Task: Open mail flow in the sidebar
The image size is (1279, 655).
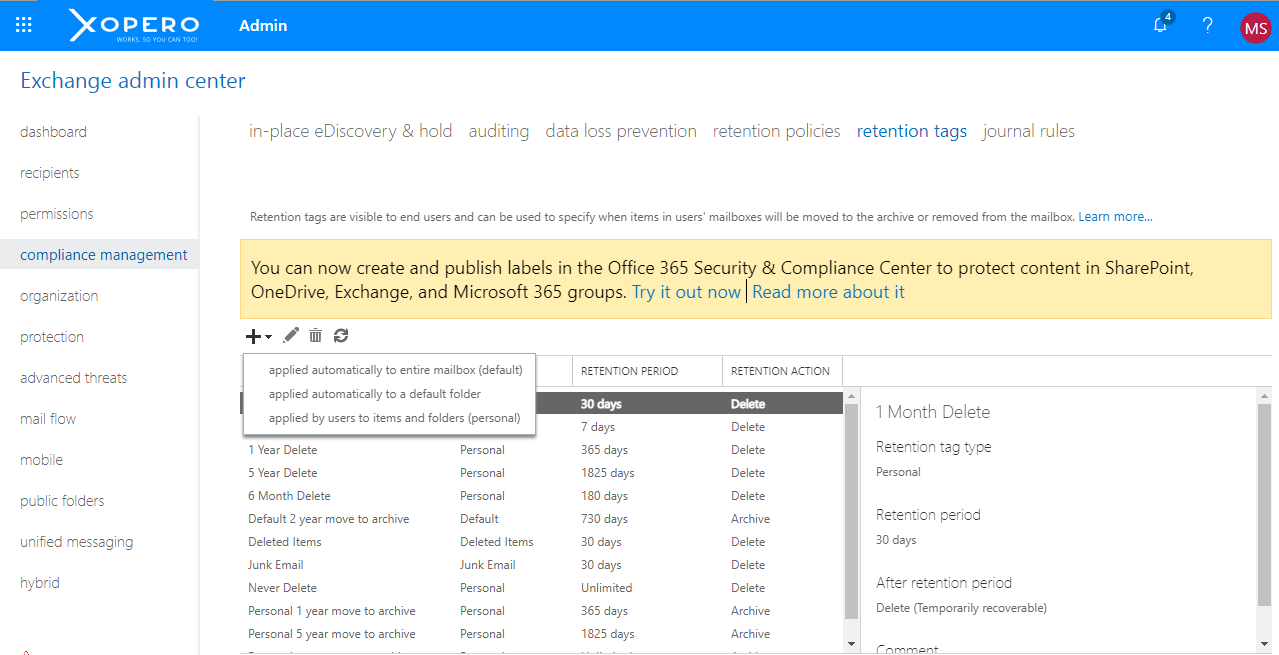Action: [48, 419]
